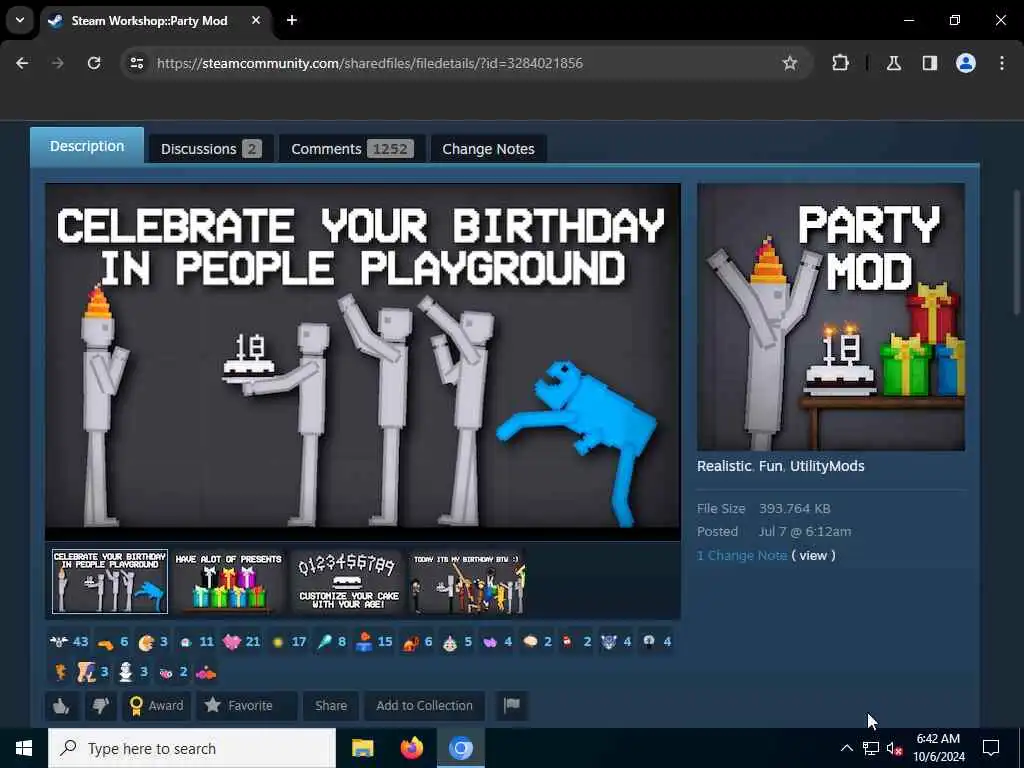Select the last pink-orange award in second row
Viewport: 1024px width, 768px height.
206,672
